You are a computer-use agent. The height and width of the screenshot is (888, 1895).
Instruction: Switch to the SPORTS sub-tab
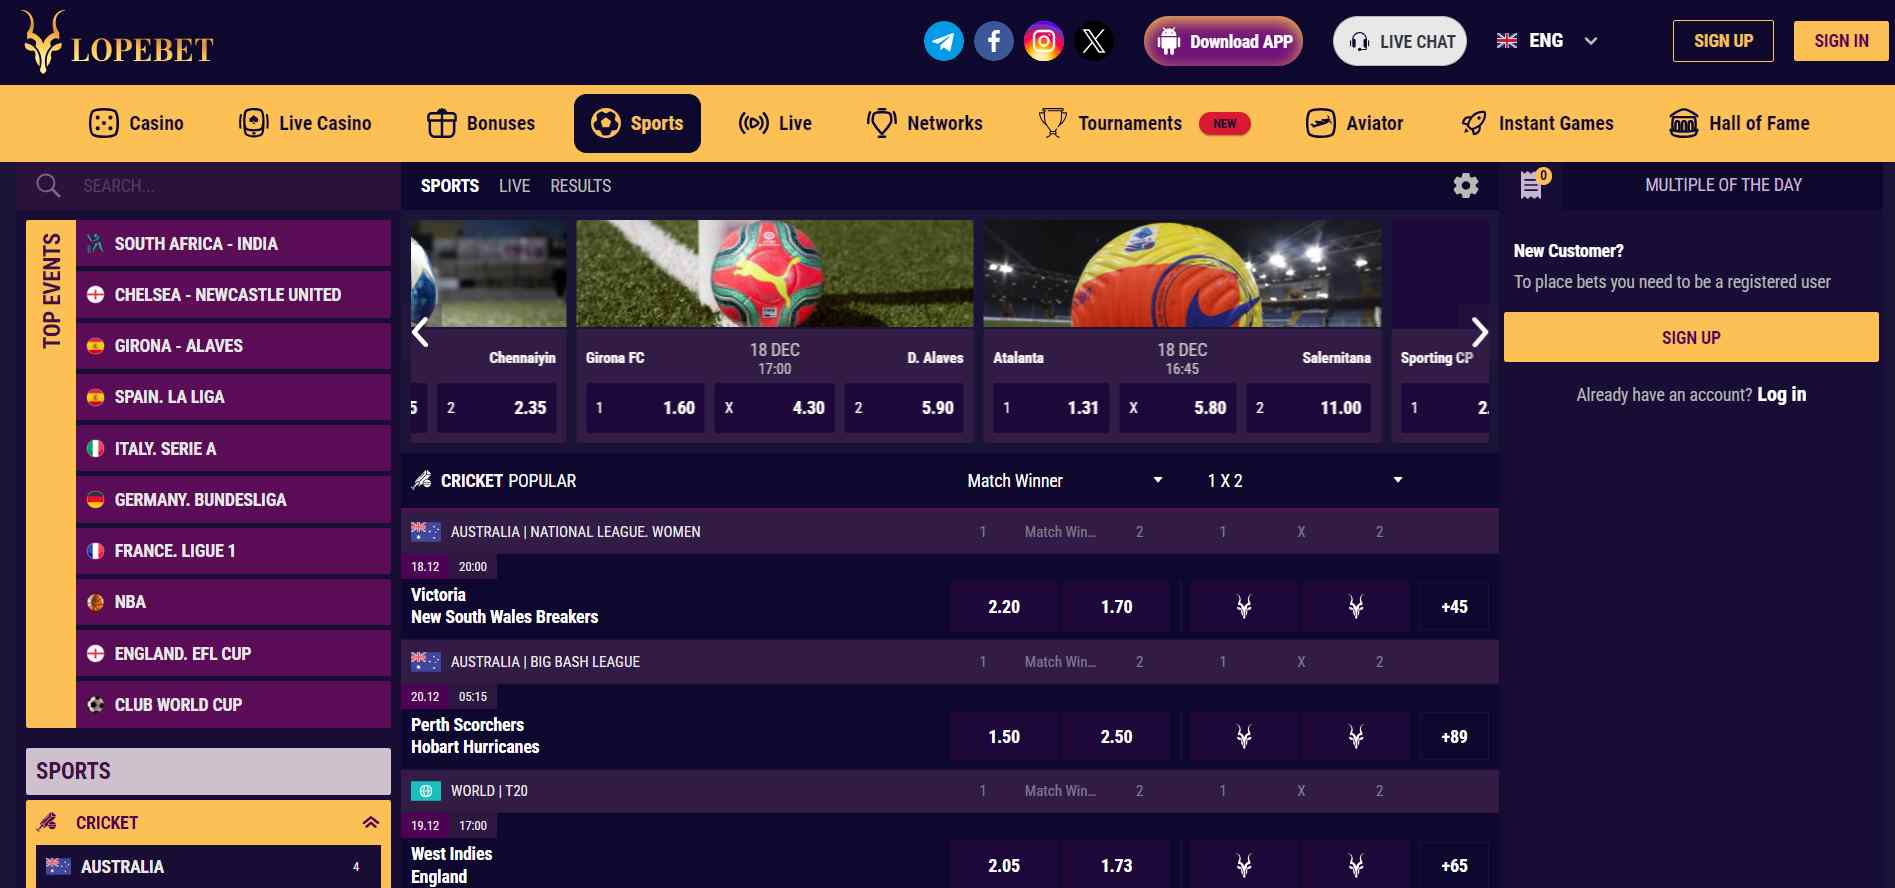[450, 186]
